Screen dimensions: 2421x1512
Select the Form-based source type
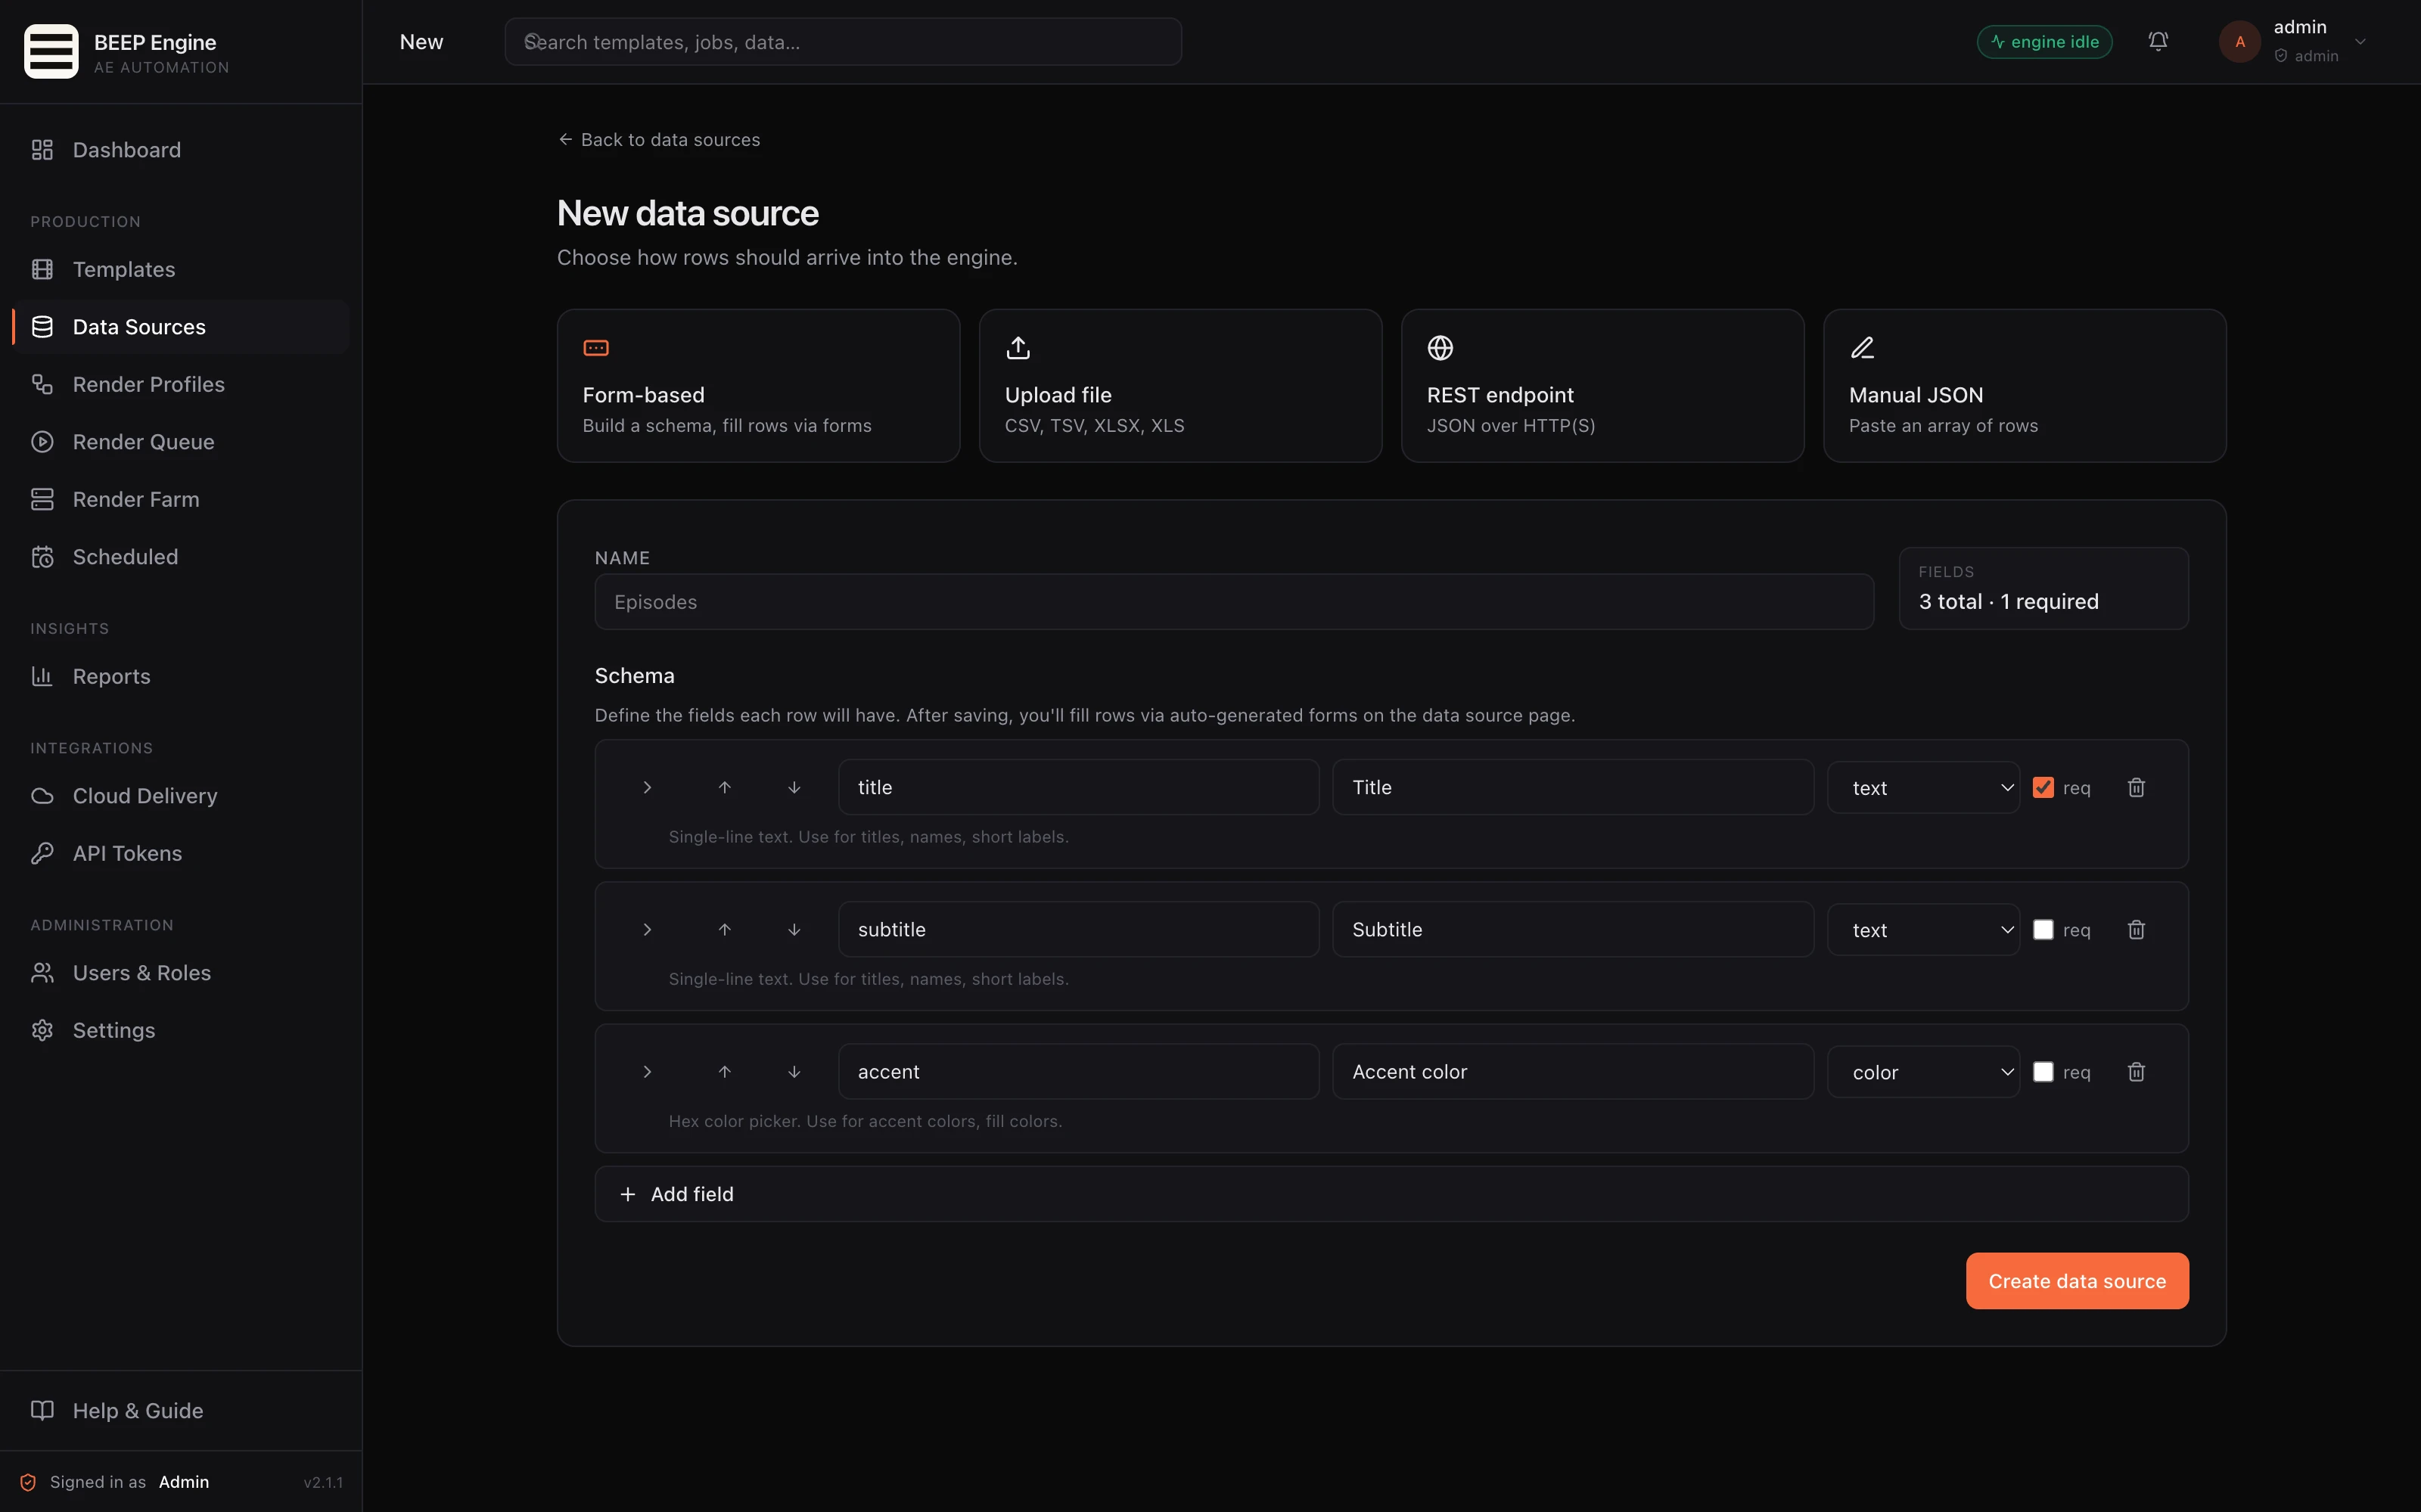758,386
